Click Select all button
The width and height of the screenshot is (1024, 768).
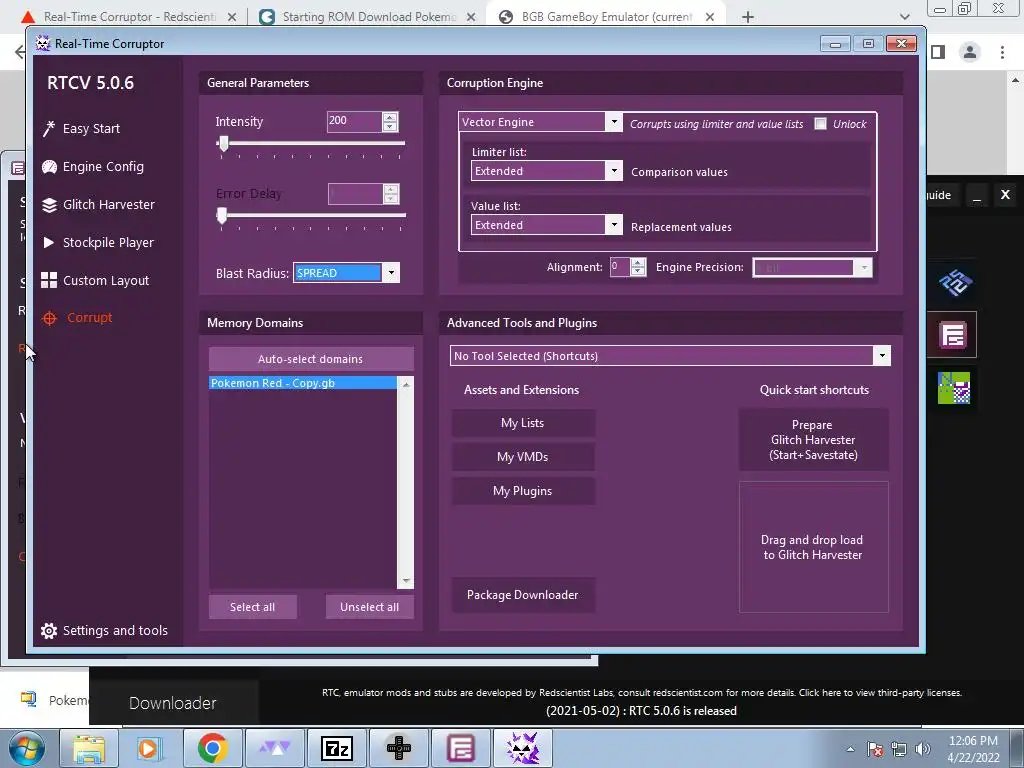tap(253, 607)
